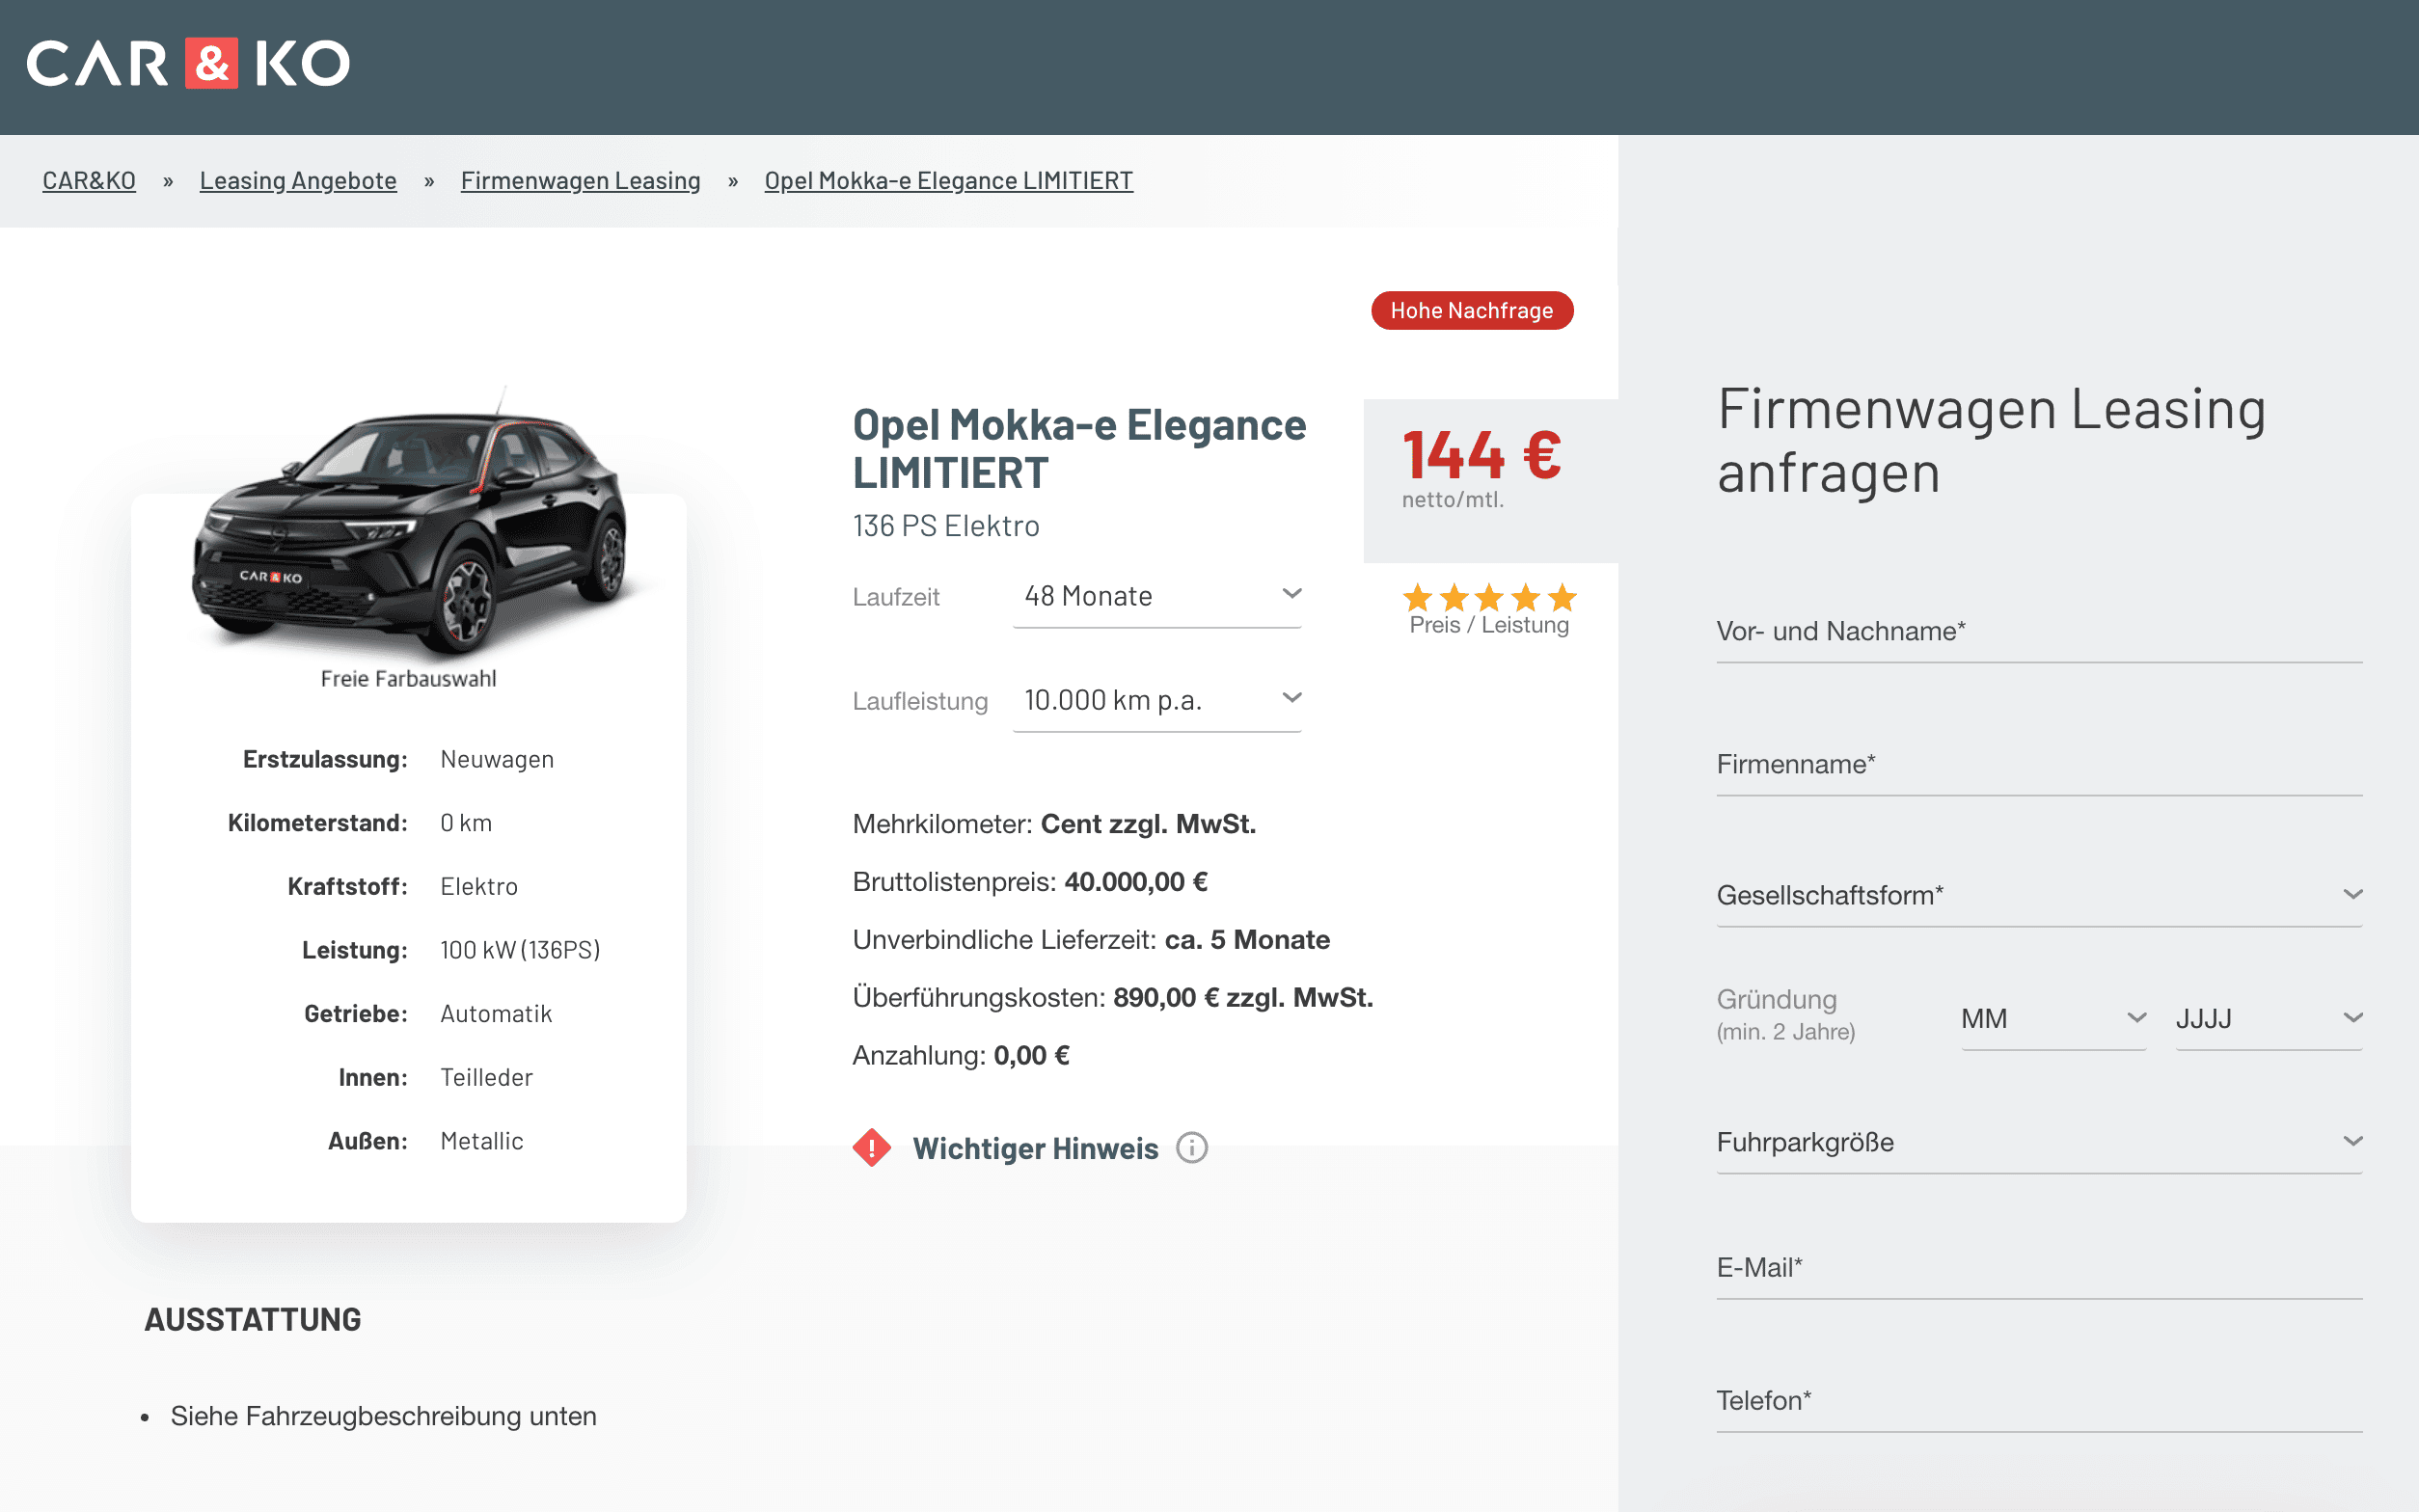Click the five-star Preis / Leistung rating
This screenshot has height=1512, width=2419.
(1489, 598)
